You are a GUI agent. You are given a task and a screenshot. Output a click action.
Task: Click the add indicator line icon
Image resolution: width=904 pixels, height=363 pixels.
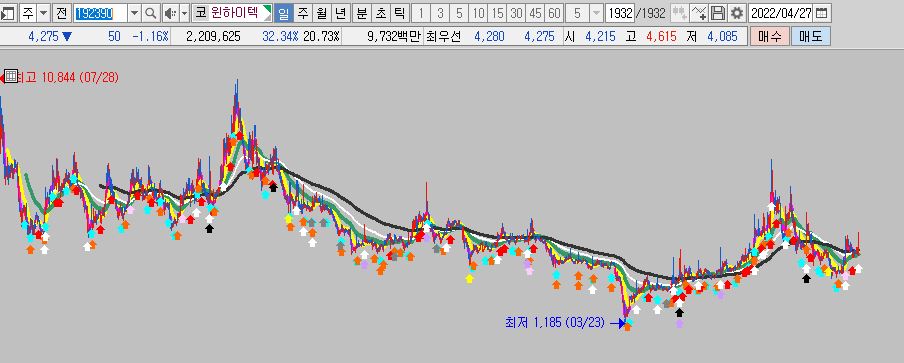click(x=699, y=13)
